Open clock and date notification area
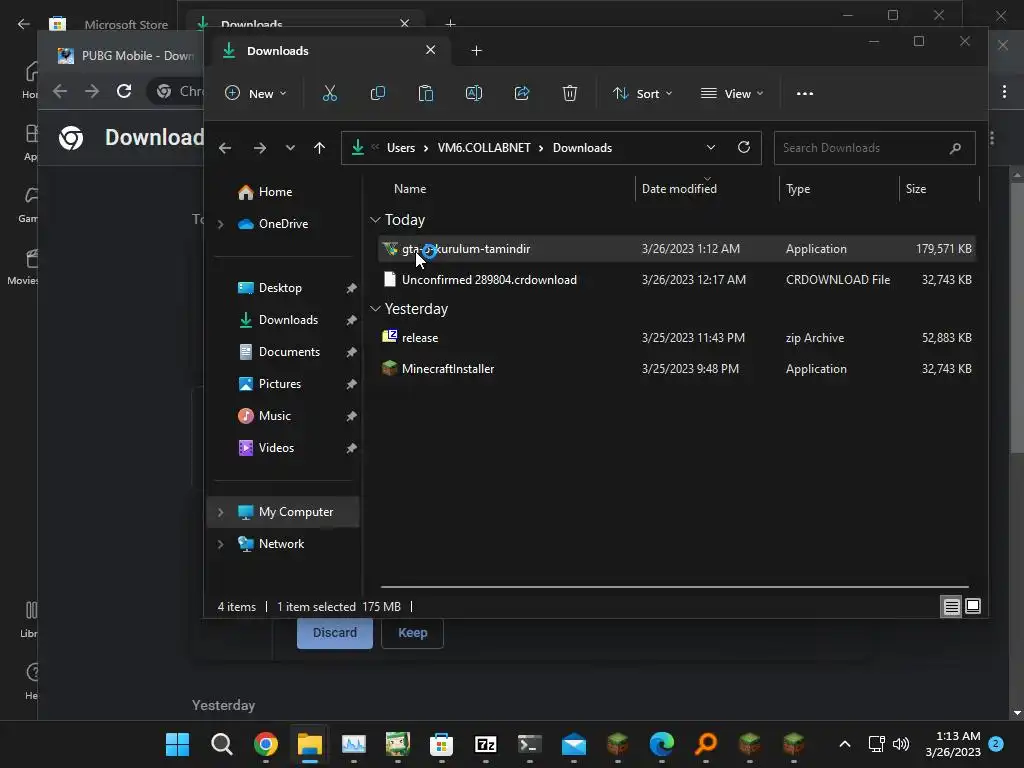Screen dimensions: 1024x768 tap(953, 744)
